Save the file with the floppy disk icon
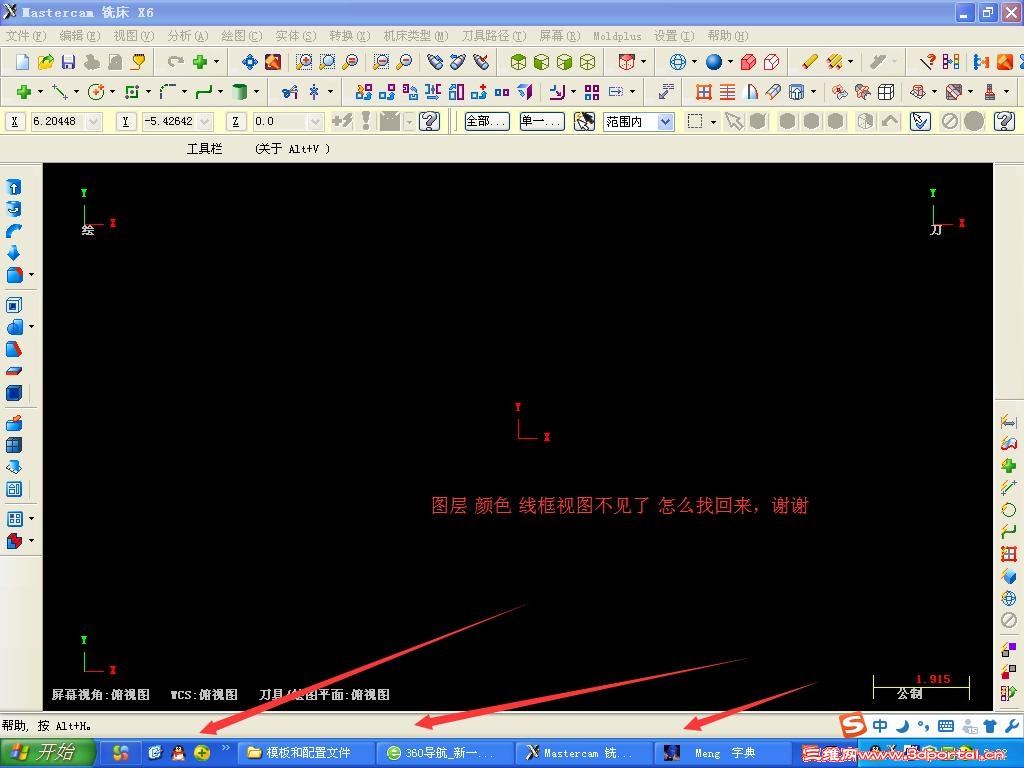Viewport: 1024px width, 768px height. (x=69, y=62)
